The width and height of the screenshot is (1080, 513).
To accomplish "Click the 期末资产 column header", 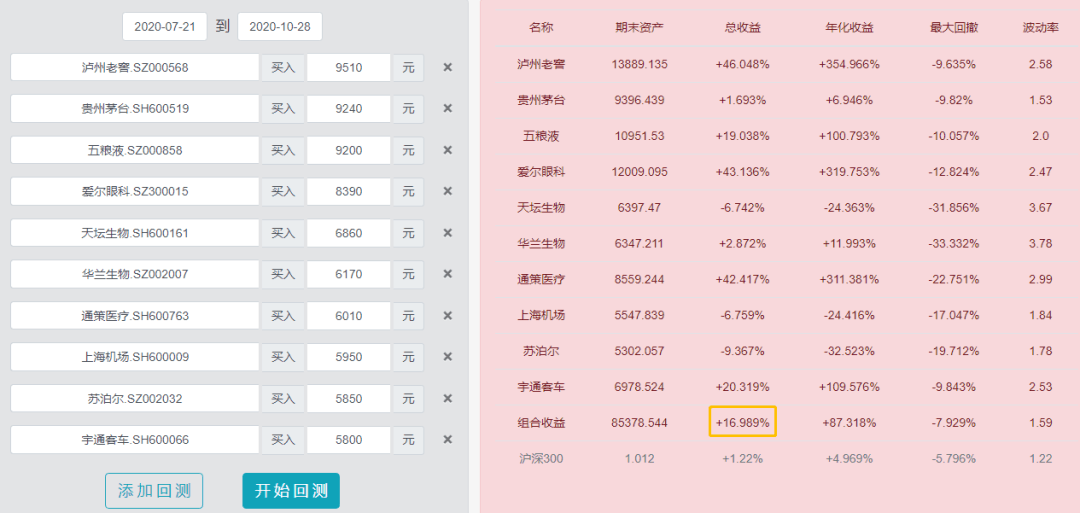I will tap(639, 28).
